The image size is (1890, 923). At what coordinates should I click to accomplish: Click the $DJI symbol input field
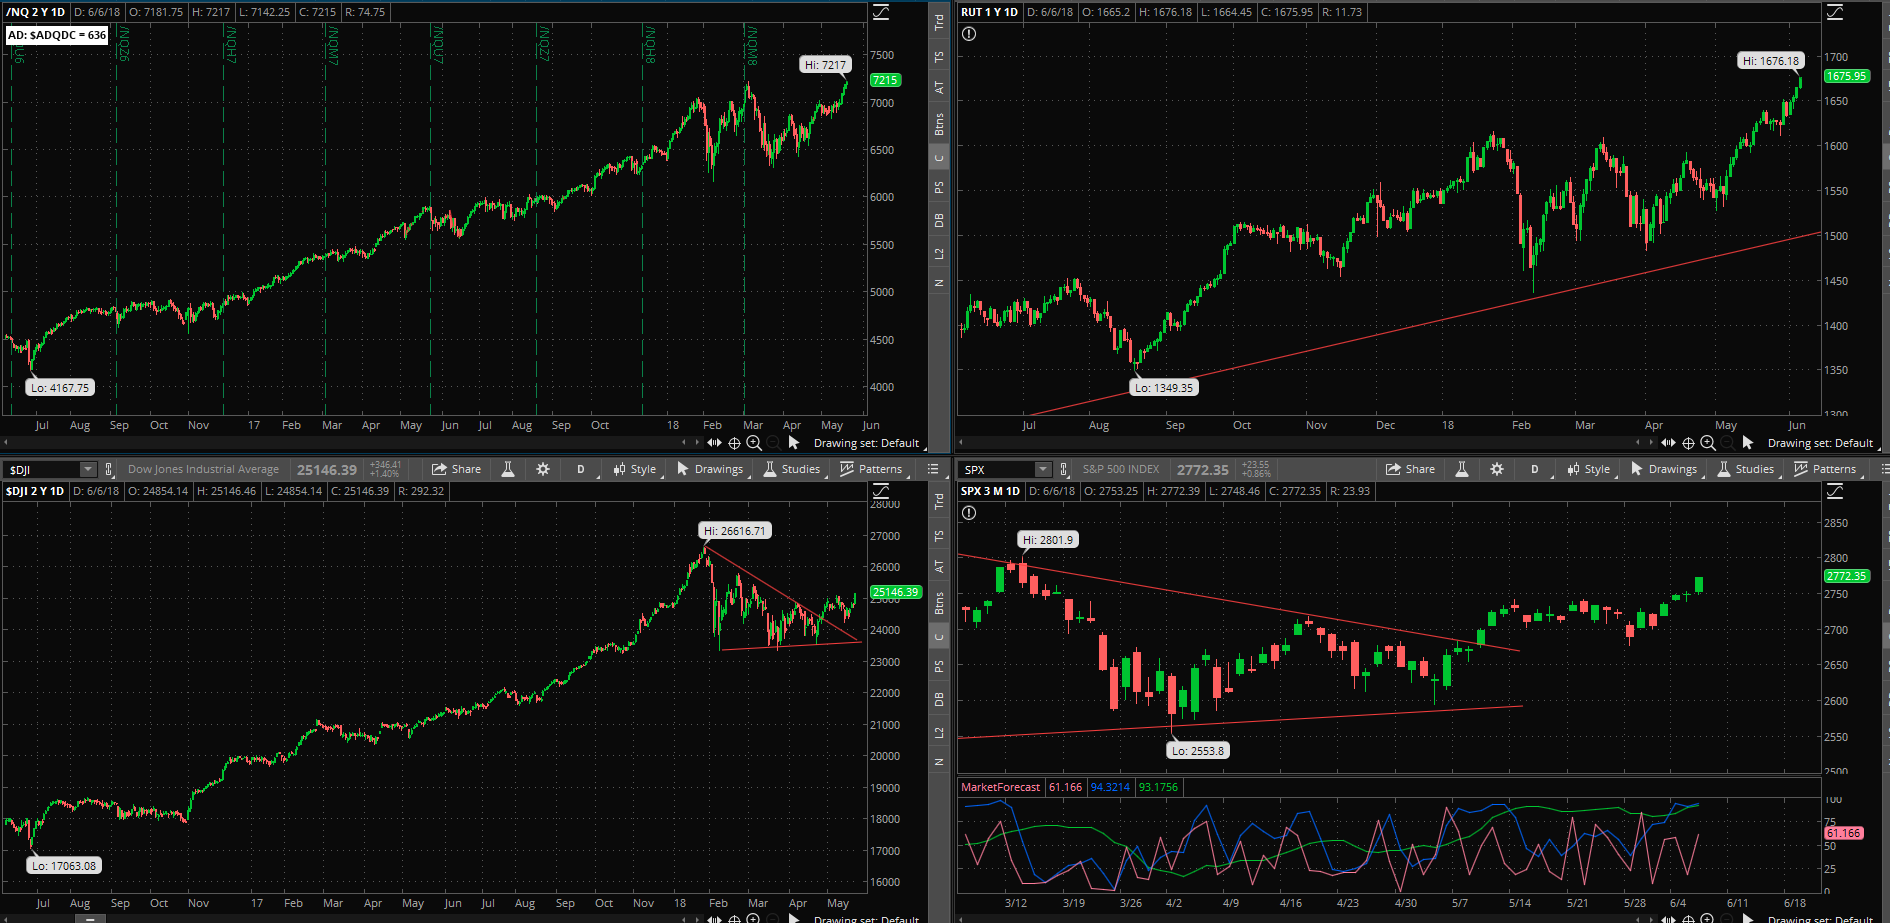tap(42, 469)
